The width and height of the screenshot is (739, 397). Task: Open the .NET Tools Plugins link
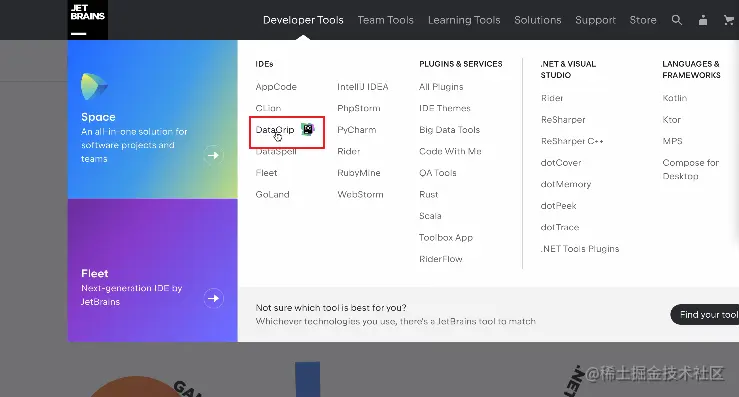click(580, 249)
